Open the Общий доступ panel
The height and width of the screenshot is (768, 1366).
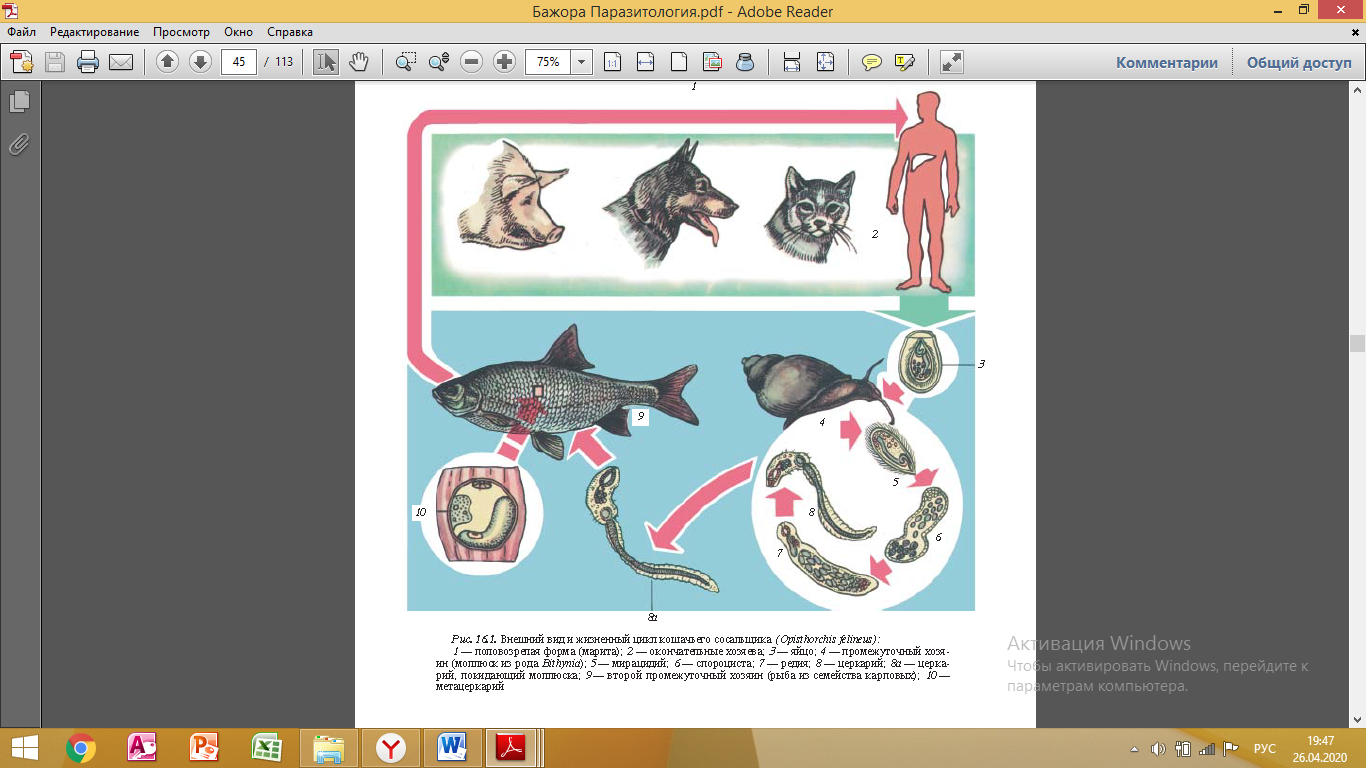(x=1299, y=62)
